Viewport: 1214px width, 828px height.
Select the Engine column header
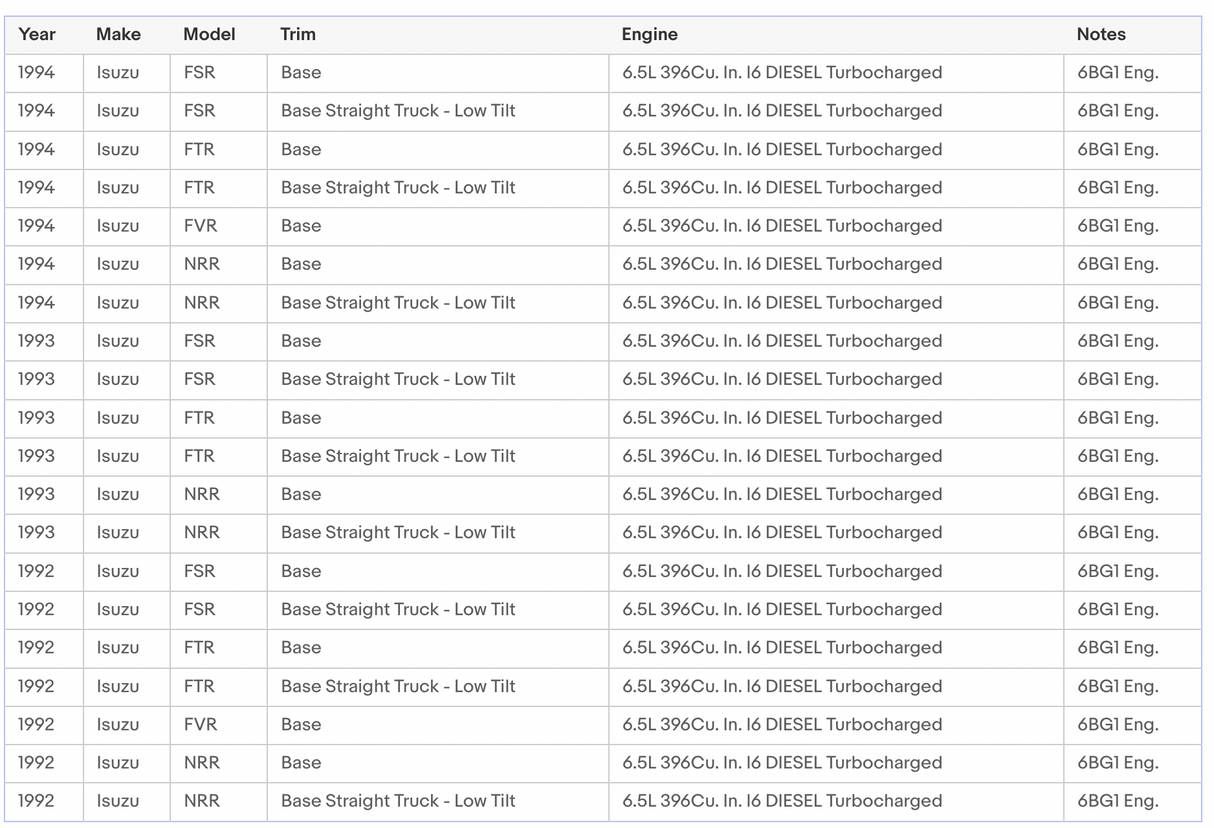(649, 34)
